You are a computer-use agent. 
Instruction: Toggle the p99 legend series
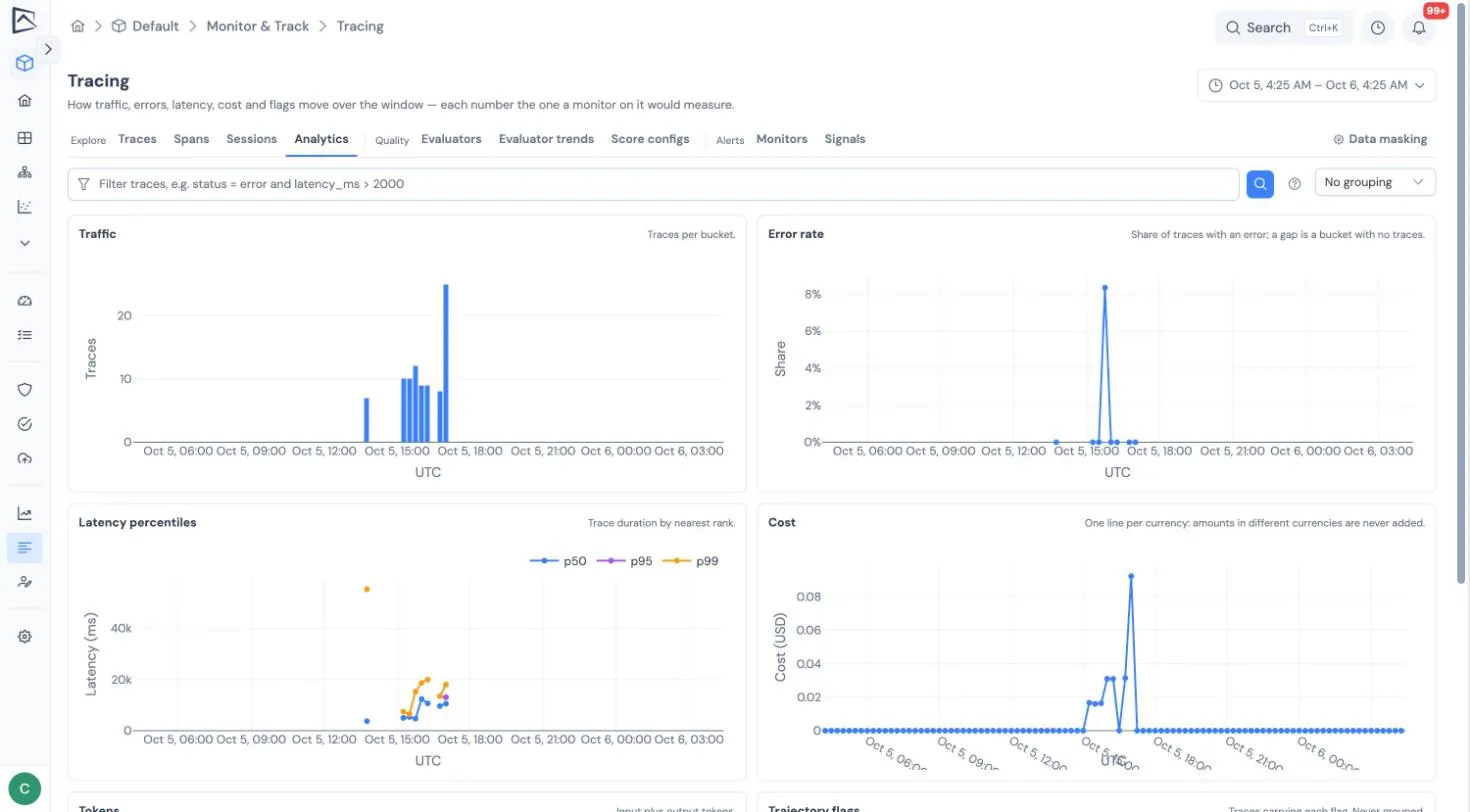point(690,561)
